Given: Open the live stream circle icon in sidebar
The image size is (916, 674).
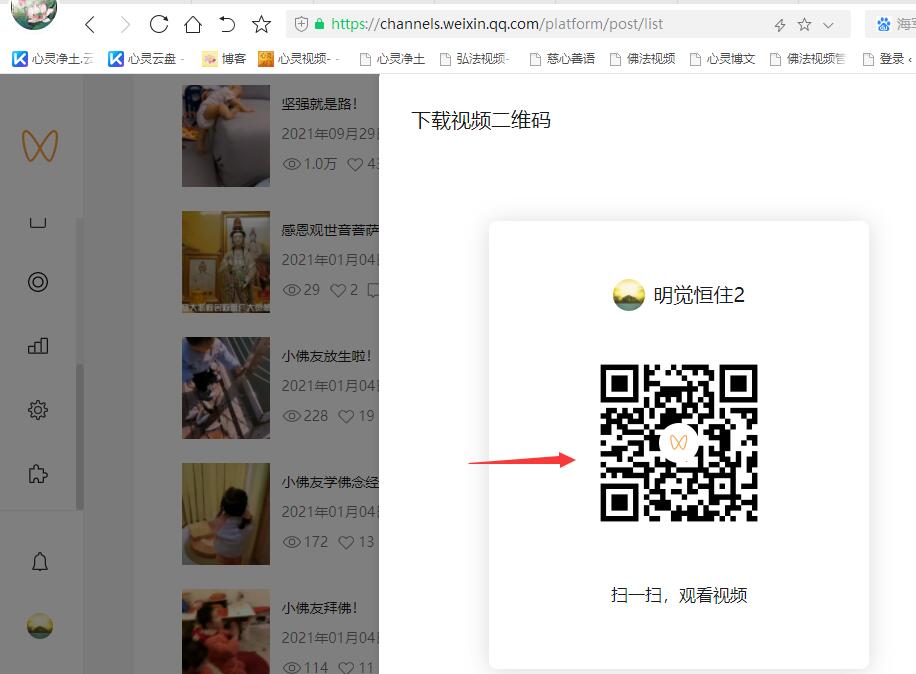Looking at the screenshot, I should pyautogui.click(x=38, y=282).
